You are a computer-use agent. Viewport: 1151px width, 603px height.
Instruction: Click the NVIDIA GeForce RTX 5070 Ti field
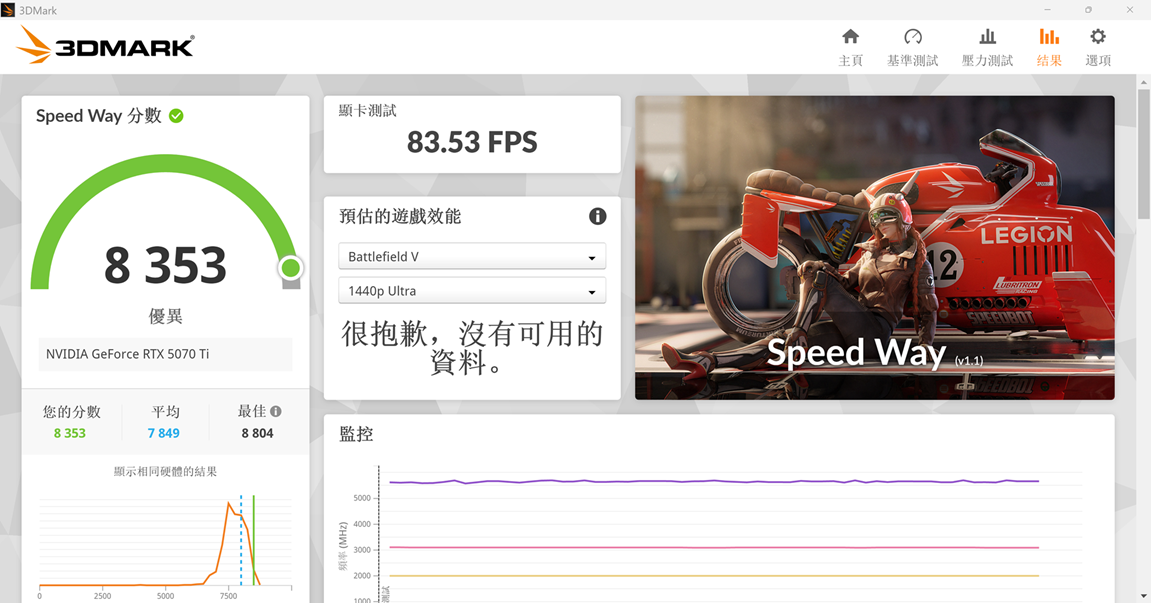[x=165, y=354]
